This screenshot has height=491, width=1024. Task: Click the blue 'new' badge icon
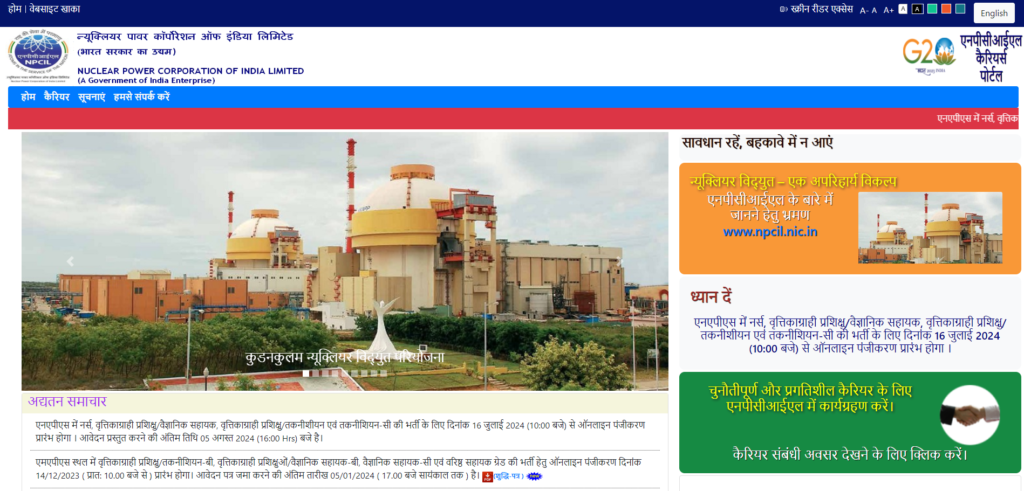534,477
